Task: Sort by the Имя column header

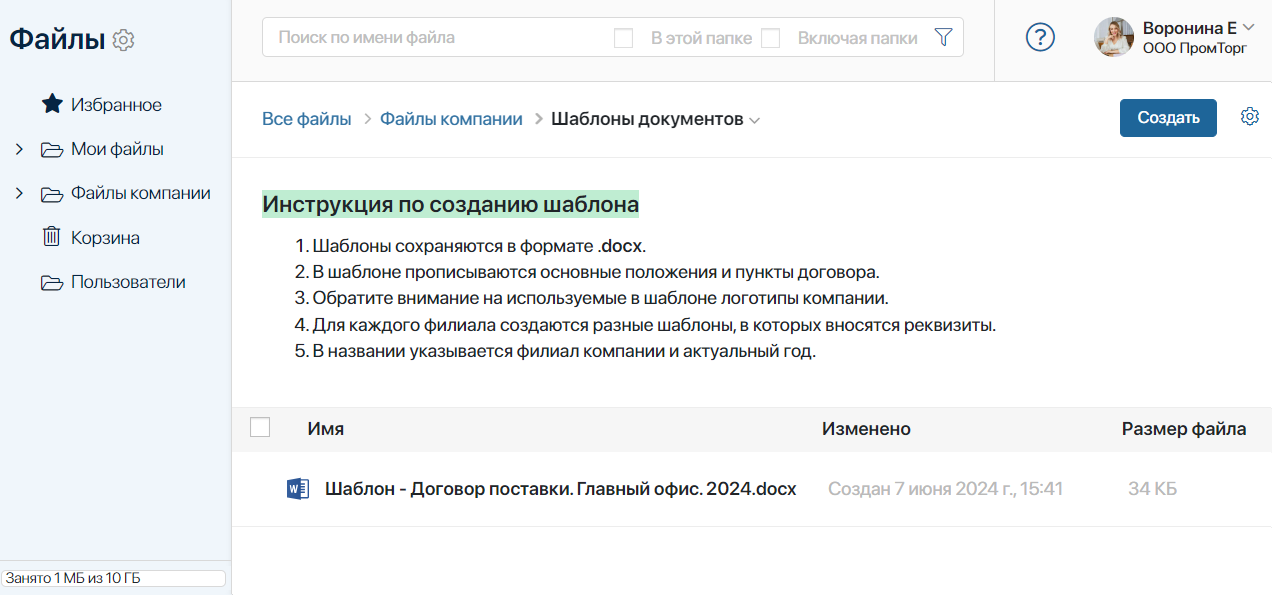Action: [326, 429]
